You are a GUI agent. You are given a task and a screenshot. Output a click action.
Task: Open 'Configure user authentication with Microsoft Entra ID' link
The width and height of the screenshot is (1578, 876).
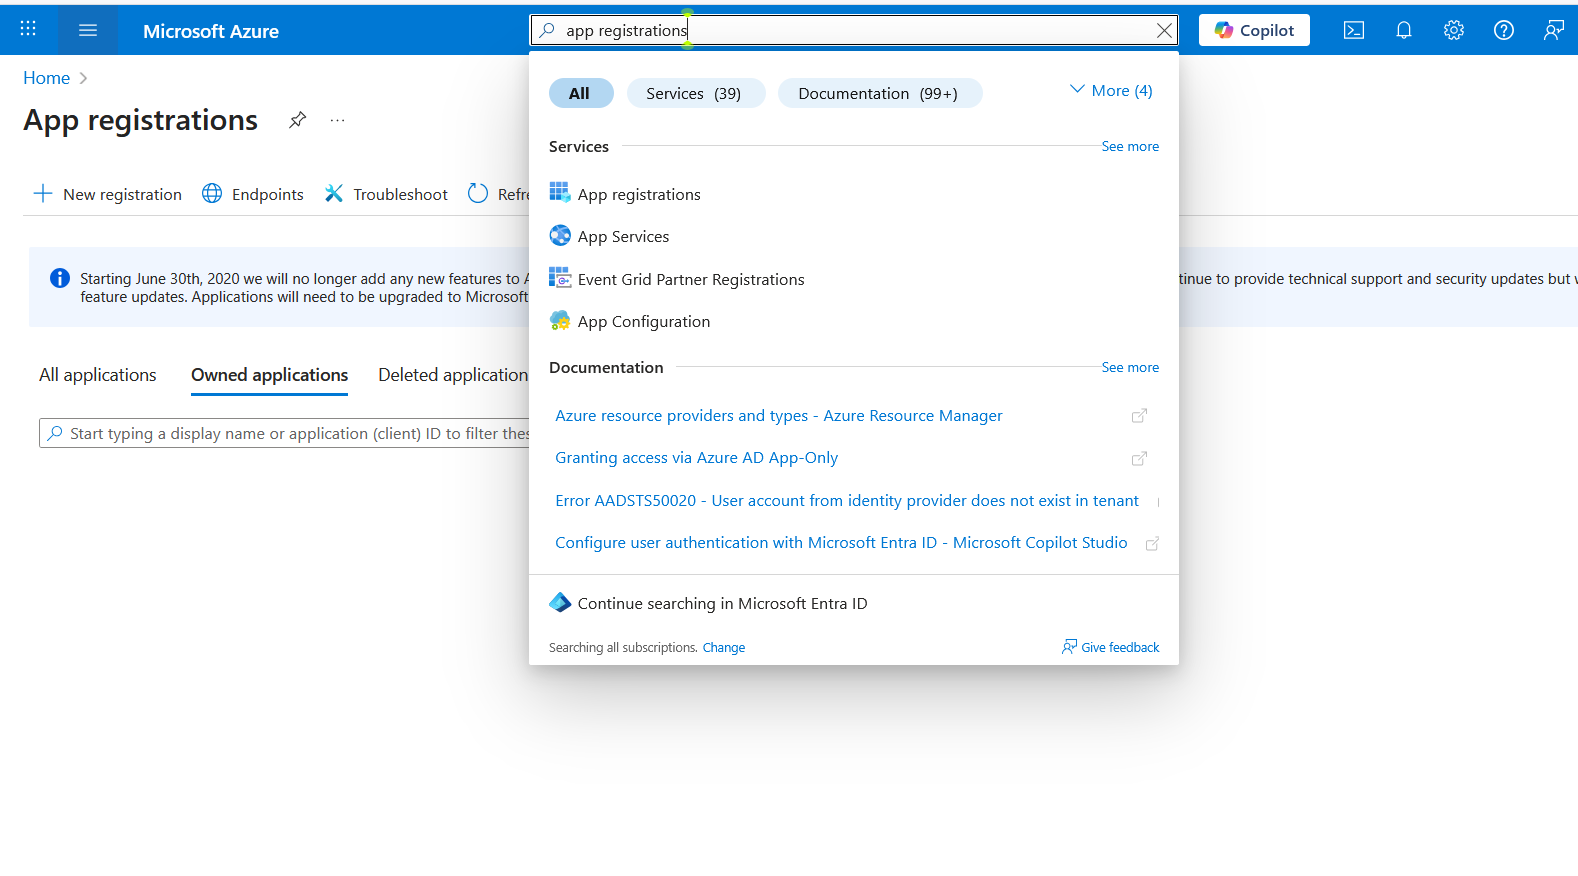841,542
